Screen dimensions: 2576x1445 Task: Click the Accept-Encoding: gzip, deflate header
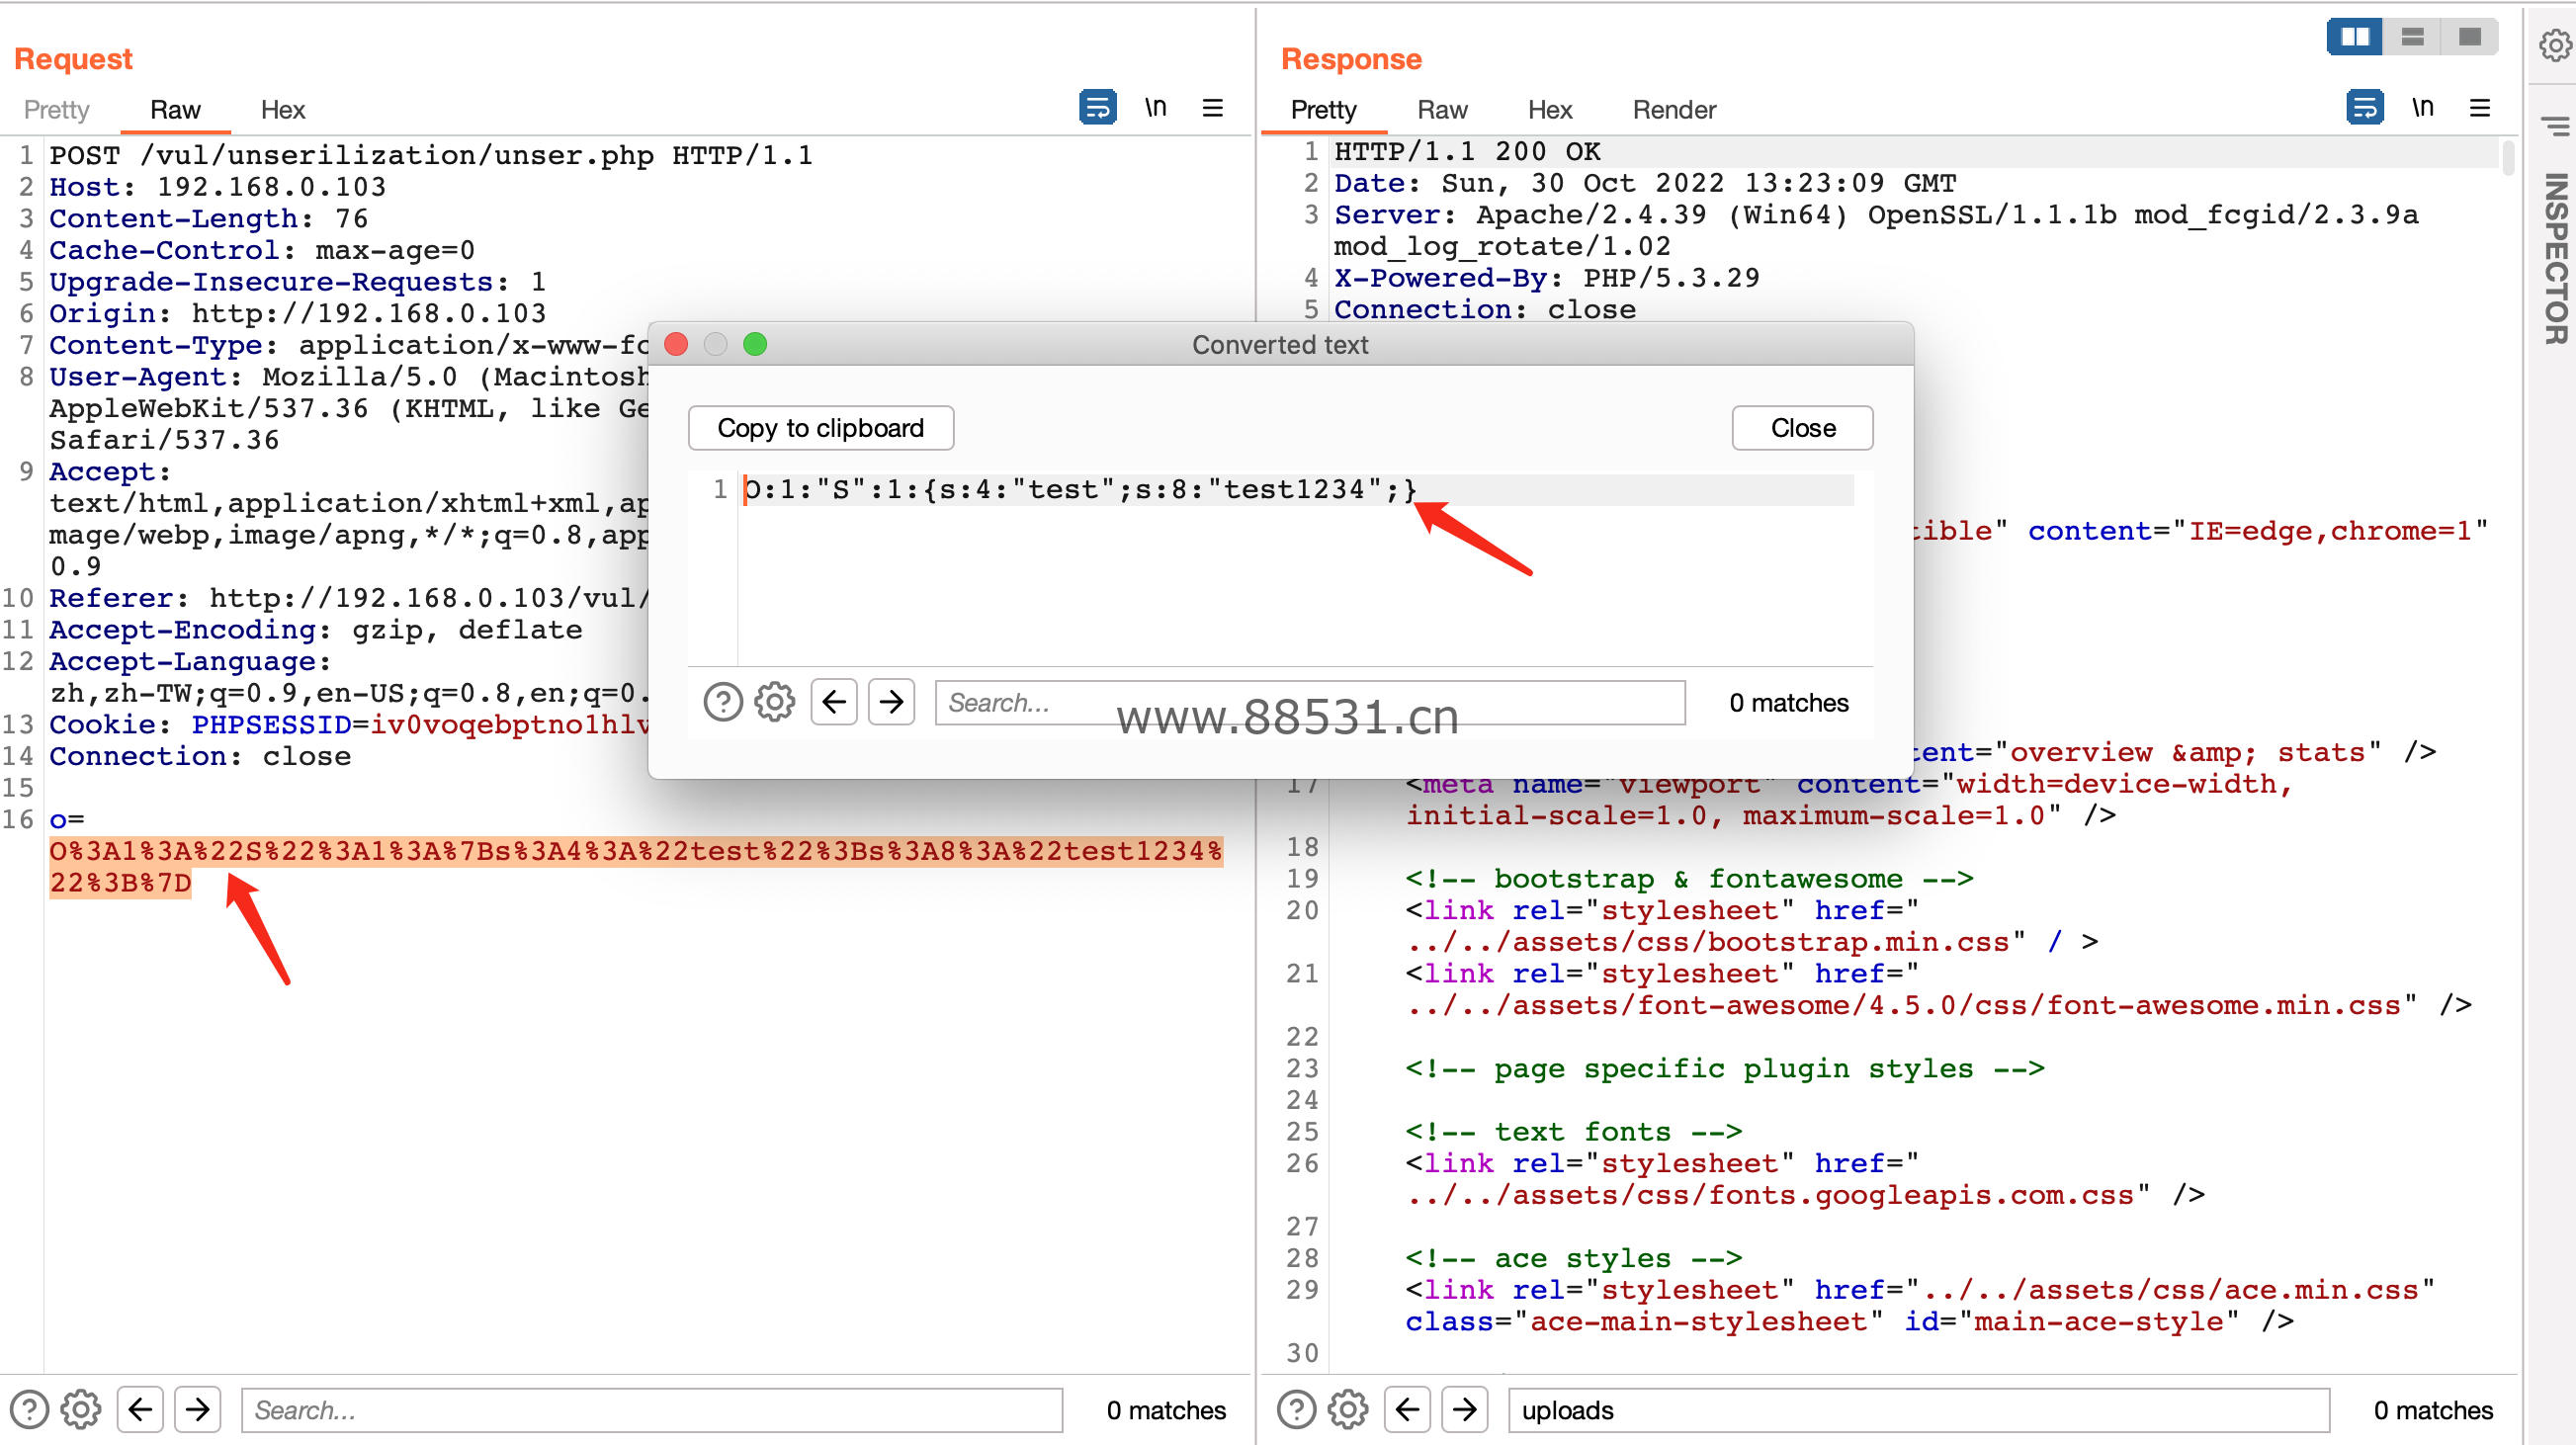click(316, 629)
